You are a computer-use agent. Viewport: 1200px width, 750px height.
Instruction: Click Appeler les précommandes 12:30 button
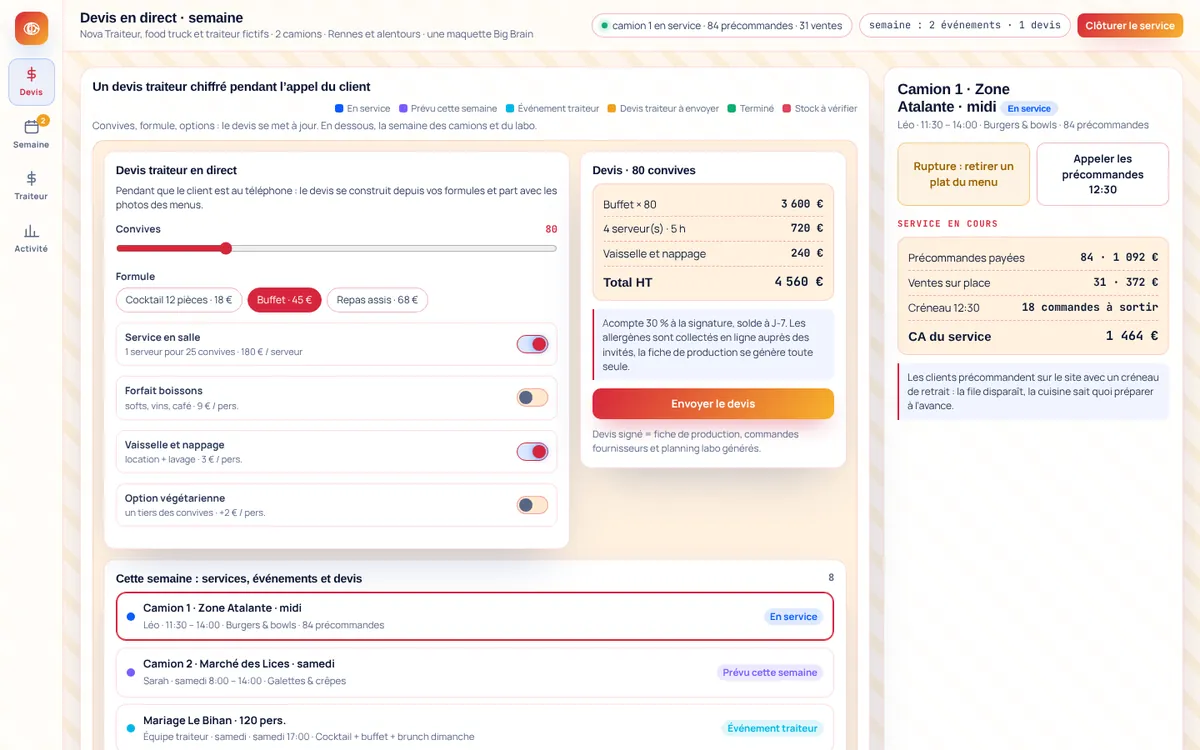(1103, 174)
